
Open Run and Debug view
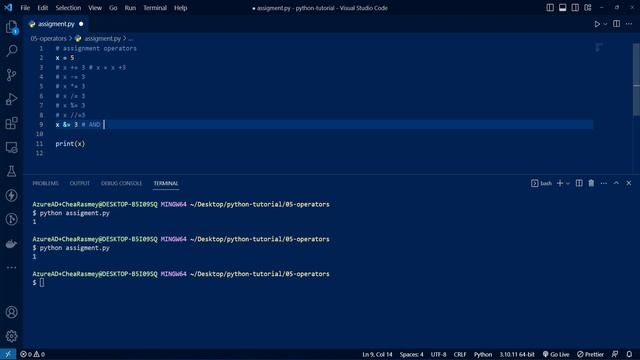click(11, 99)
